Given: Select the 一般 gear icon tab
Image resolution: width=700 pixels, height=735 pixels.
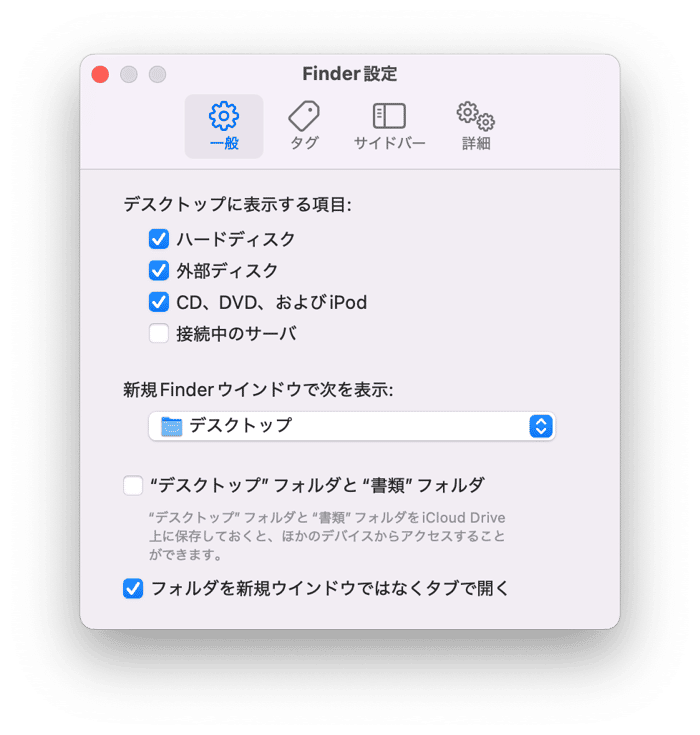Looking at the screenshot, I should coord(224,116).
